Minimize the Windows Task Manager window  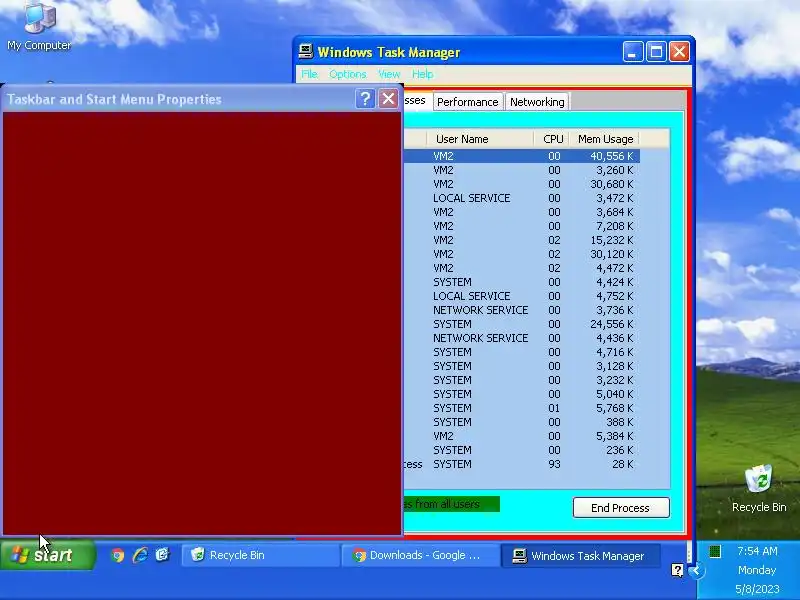(633, 52)
